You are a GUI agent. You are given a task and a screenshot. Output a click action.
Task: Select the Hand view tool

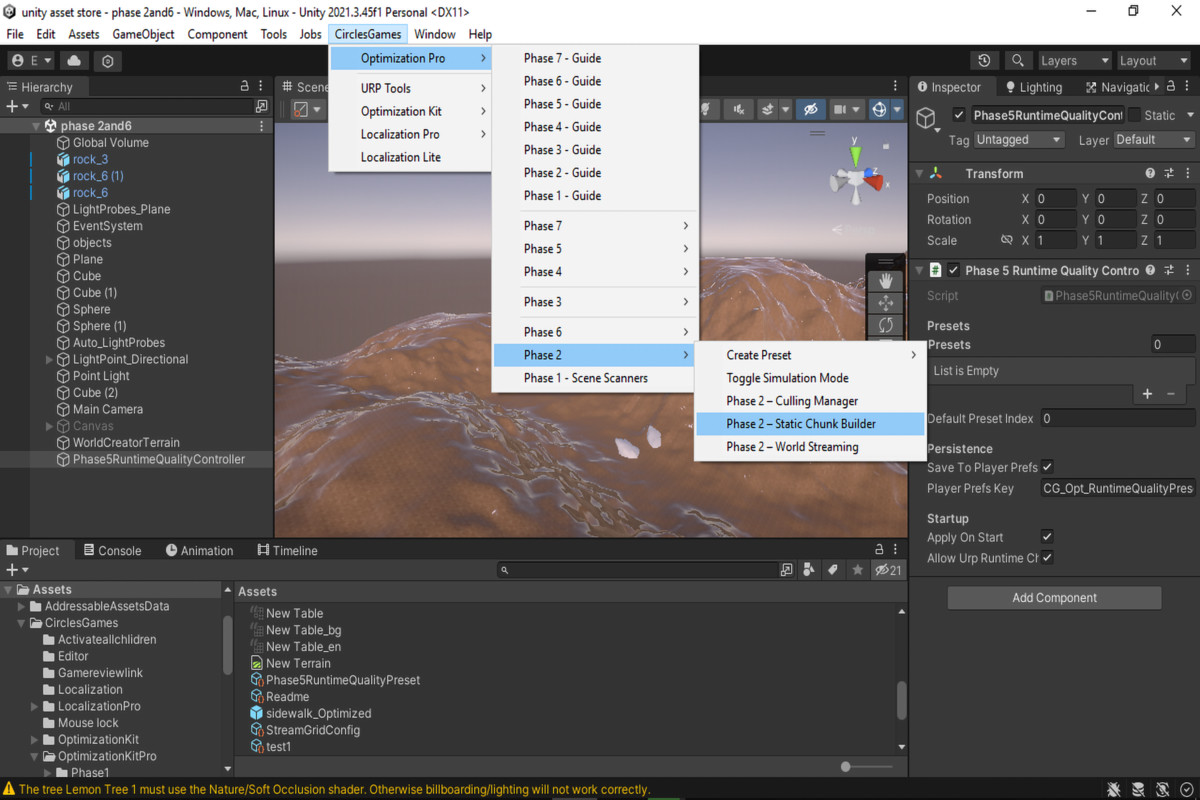point(885,281)
